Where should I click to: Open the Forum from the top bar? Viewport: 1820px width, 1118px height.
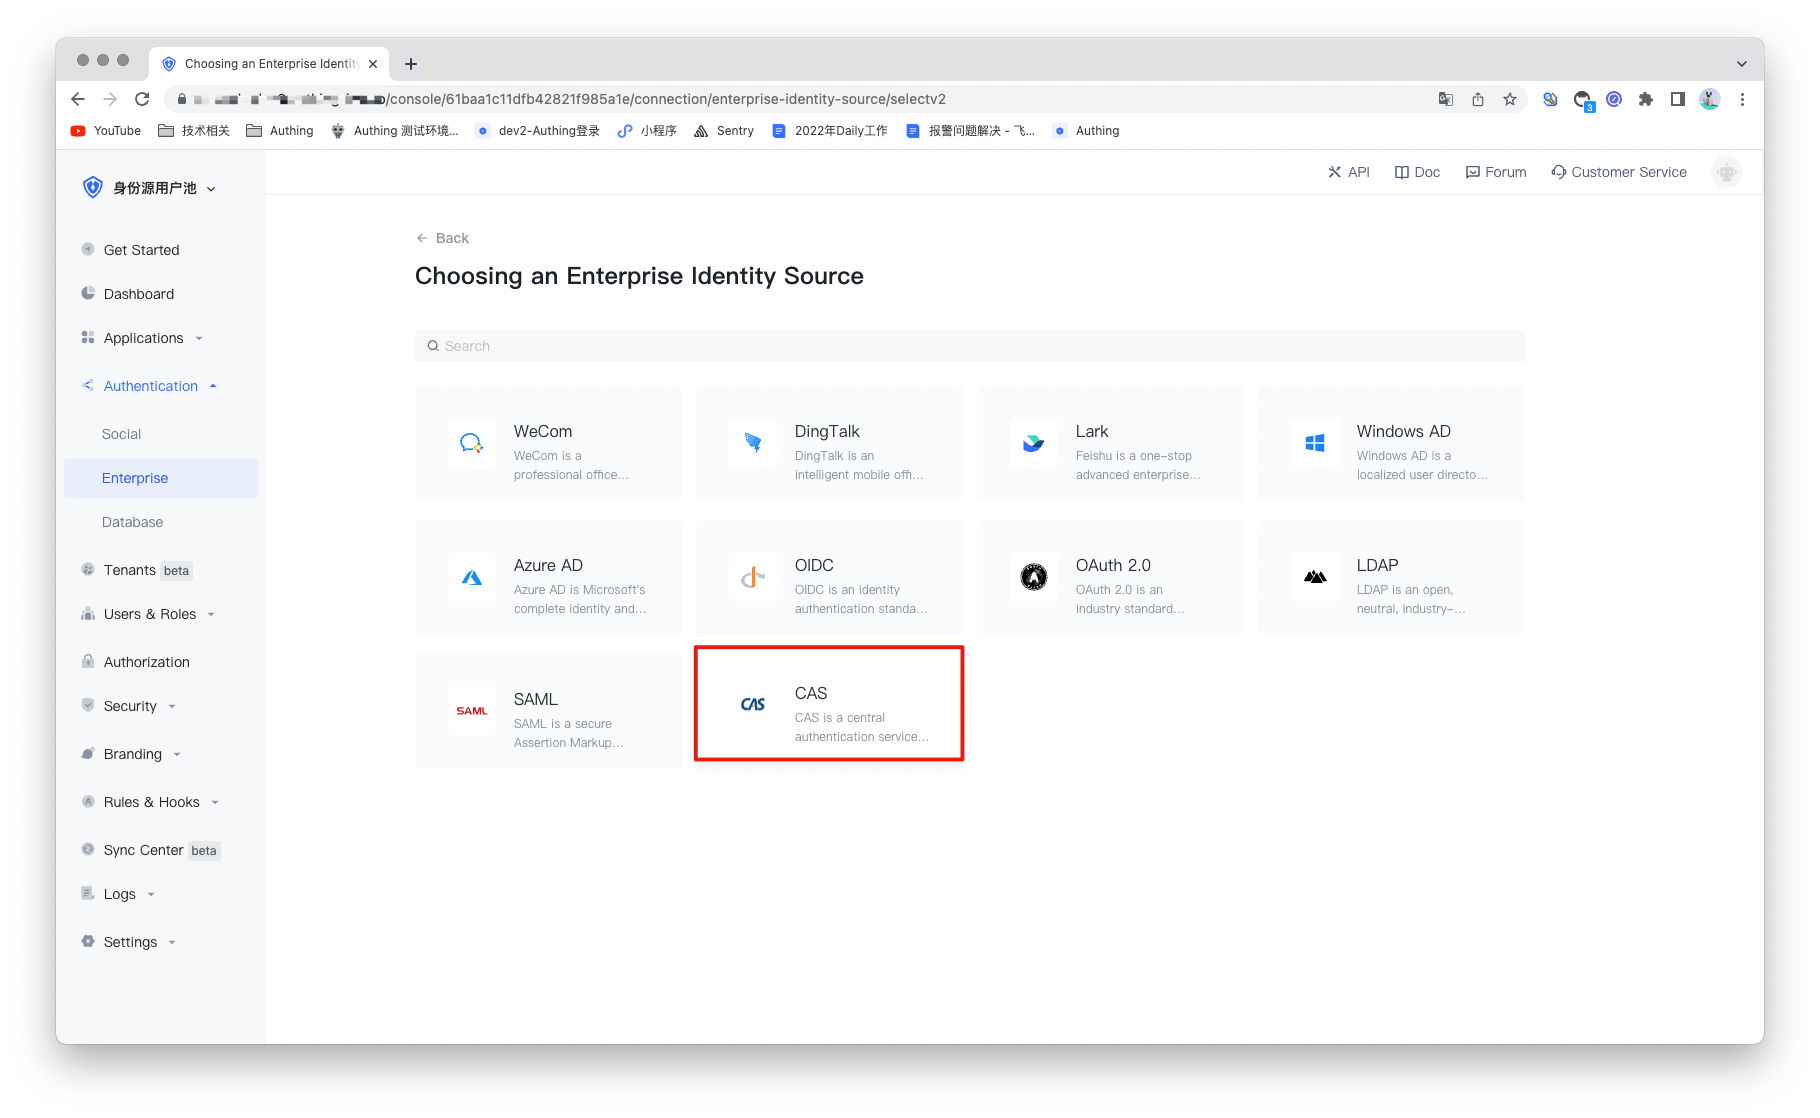[x=1496, y=171]
